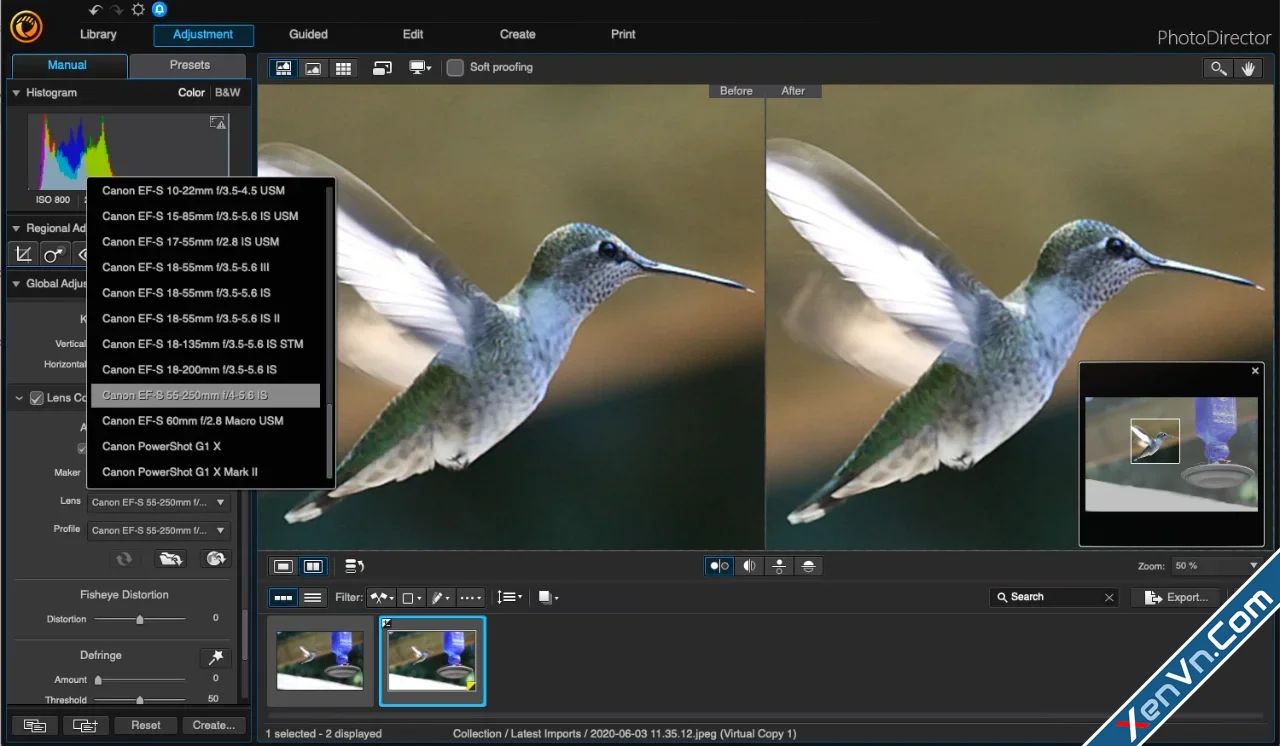Click the view history/rotate icon

click(354, 566)
